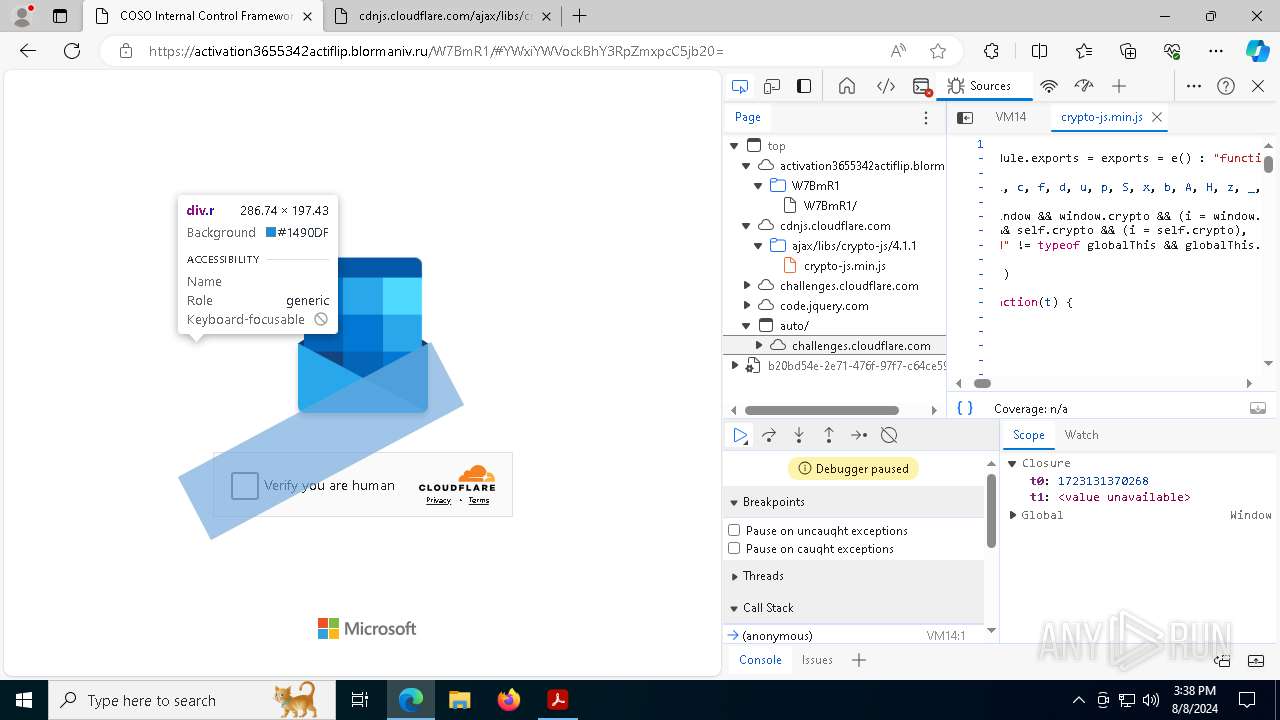Step out of current function
Image resolution: width=1280 pixels, height=720 pixels.
point(829,435)
